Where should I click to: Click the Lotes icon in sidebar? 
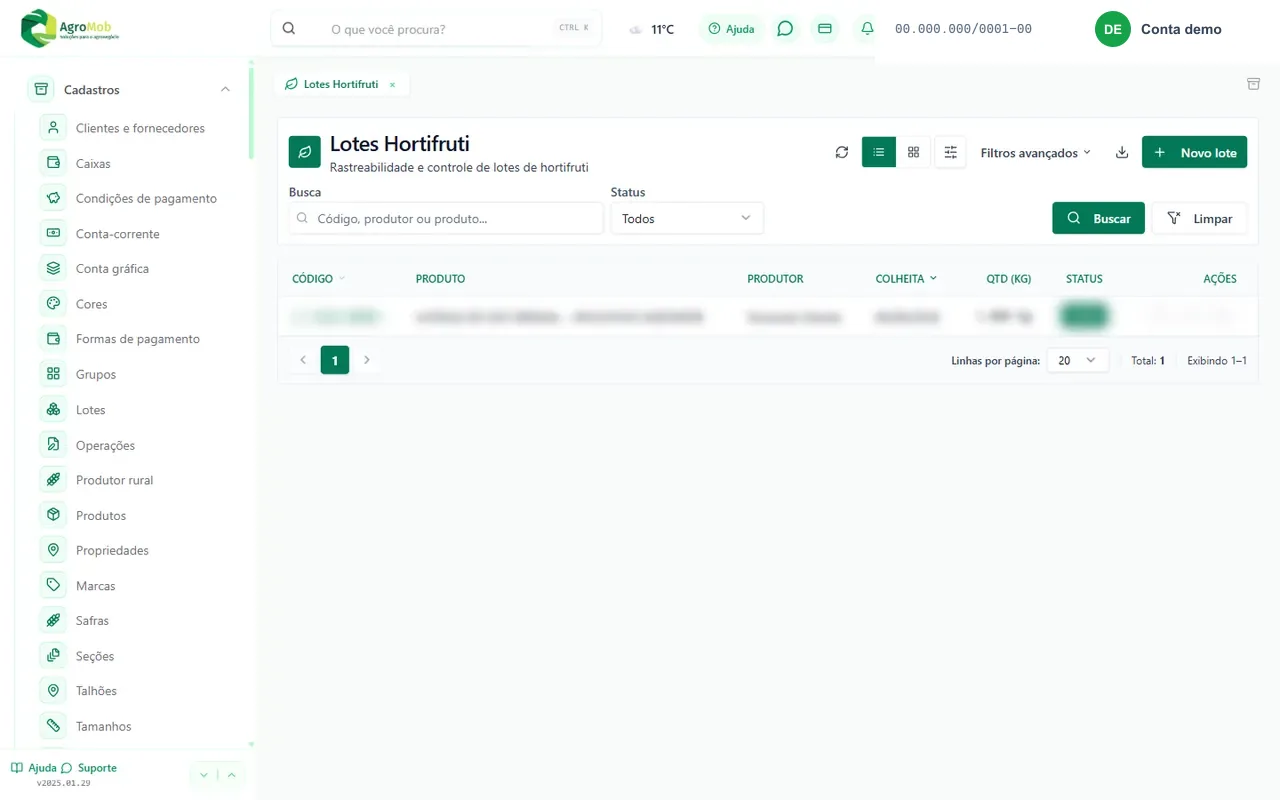coord(53,409)
